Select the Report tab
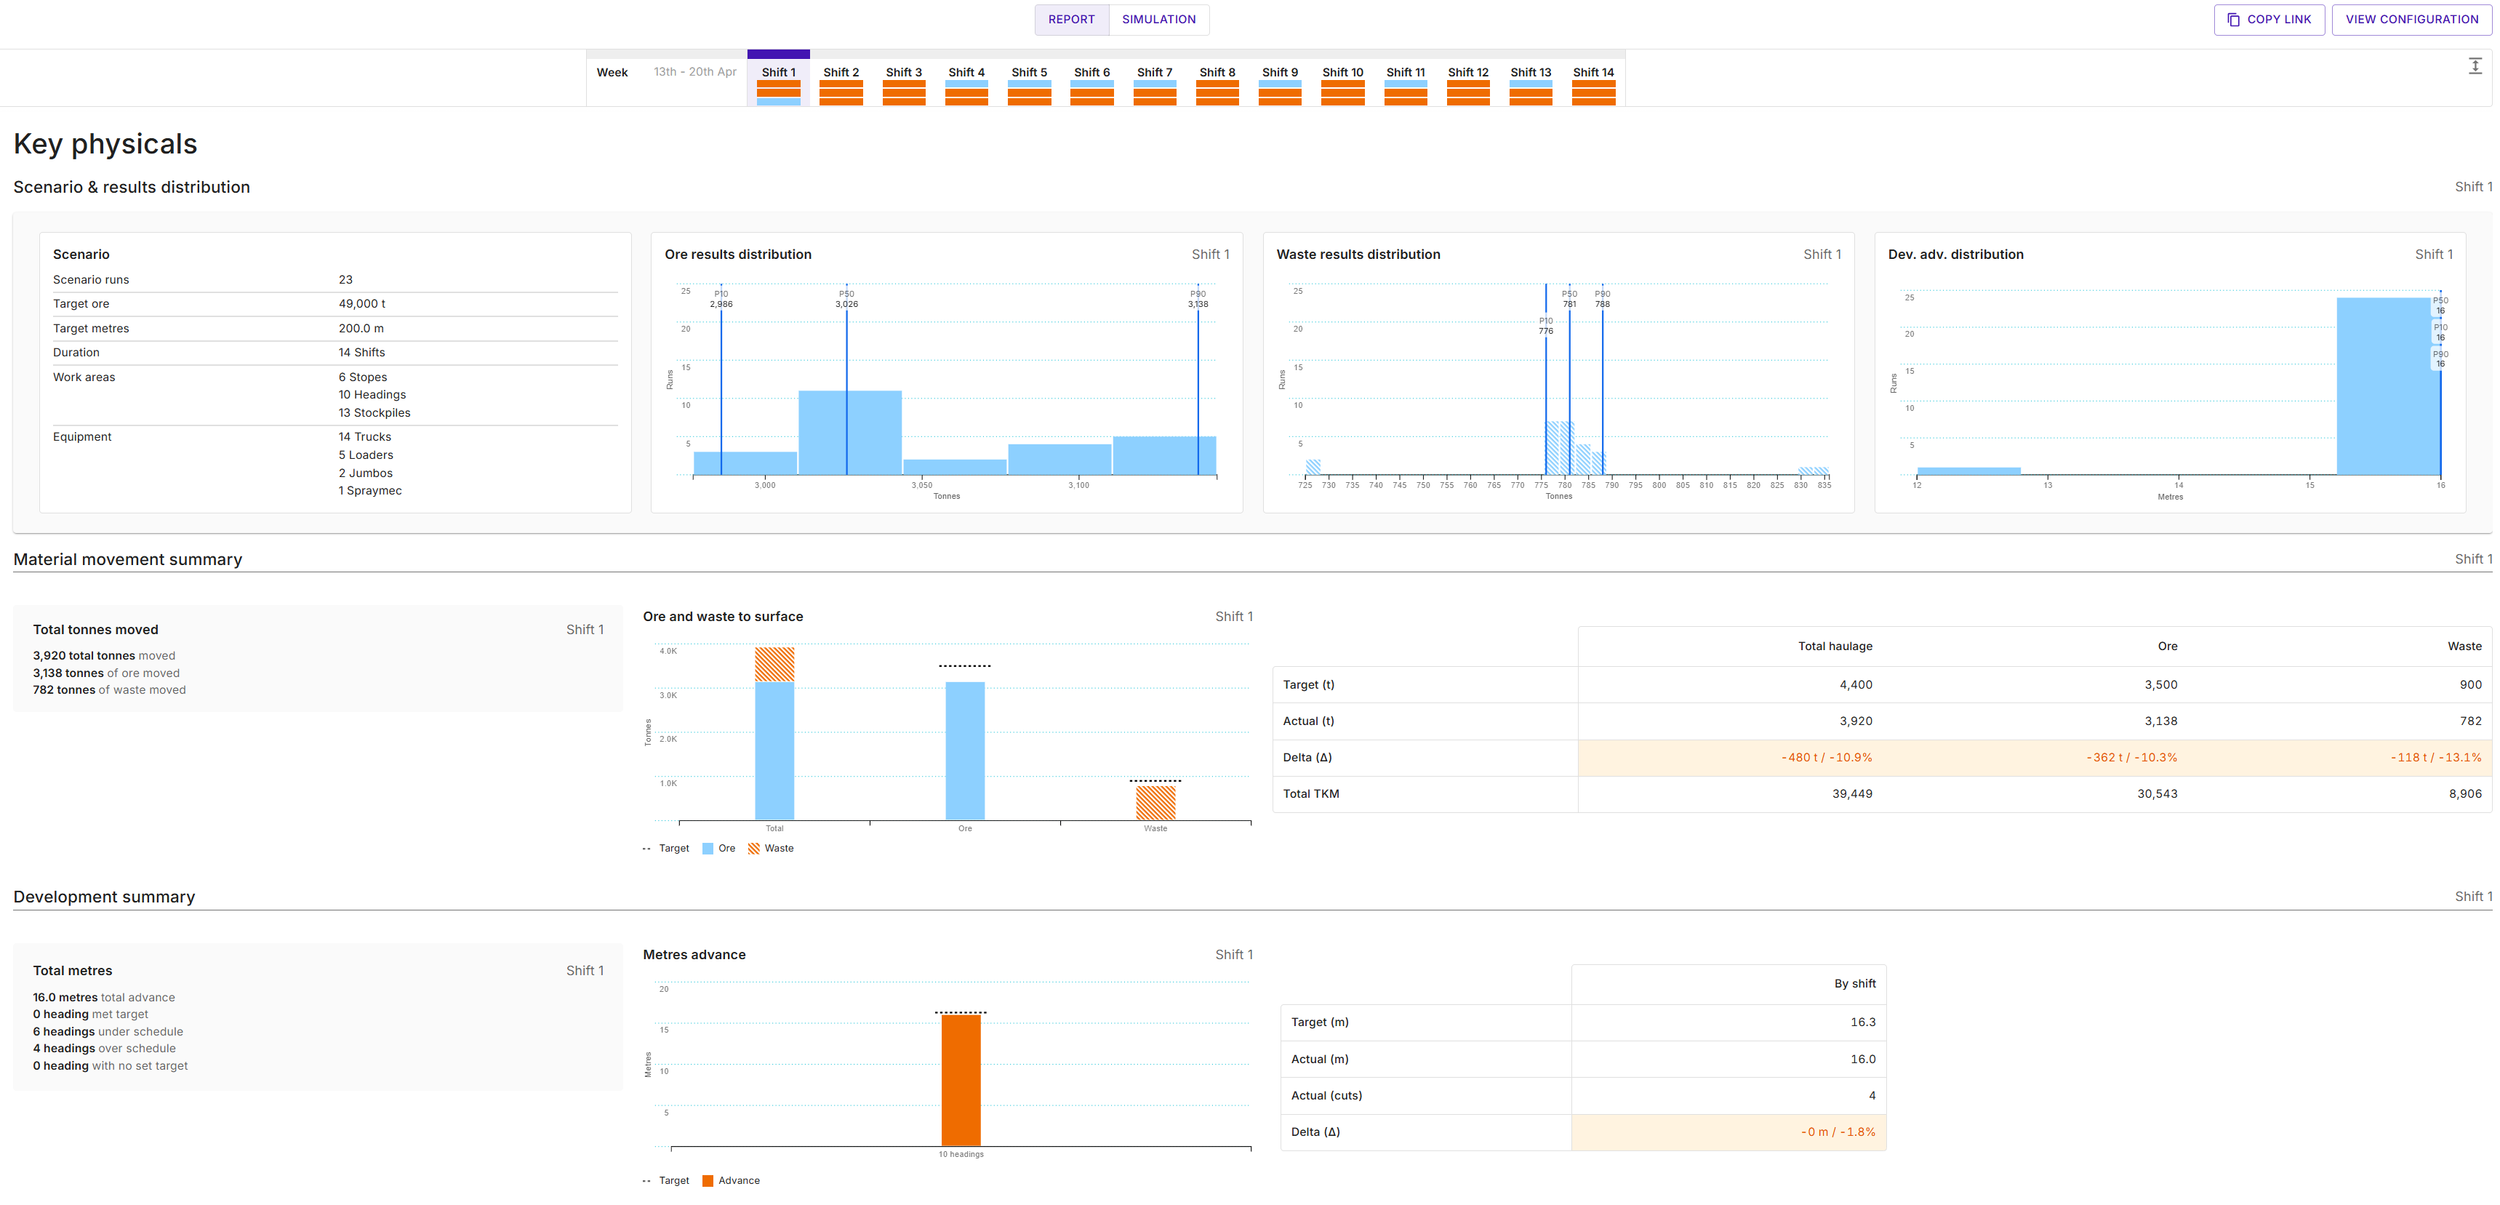The height and width of the screenshot is (1205, 2500). point(1070,19)
